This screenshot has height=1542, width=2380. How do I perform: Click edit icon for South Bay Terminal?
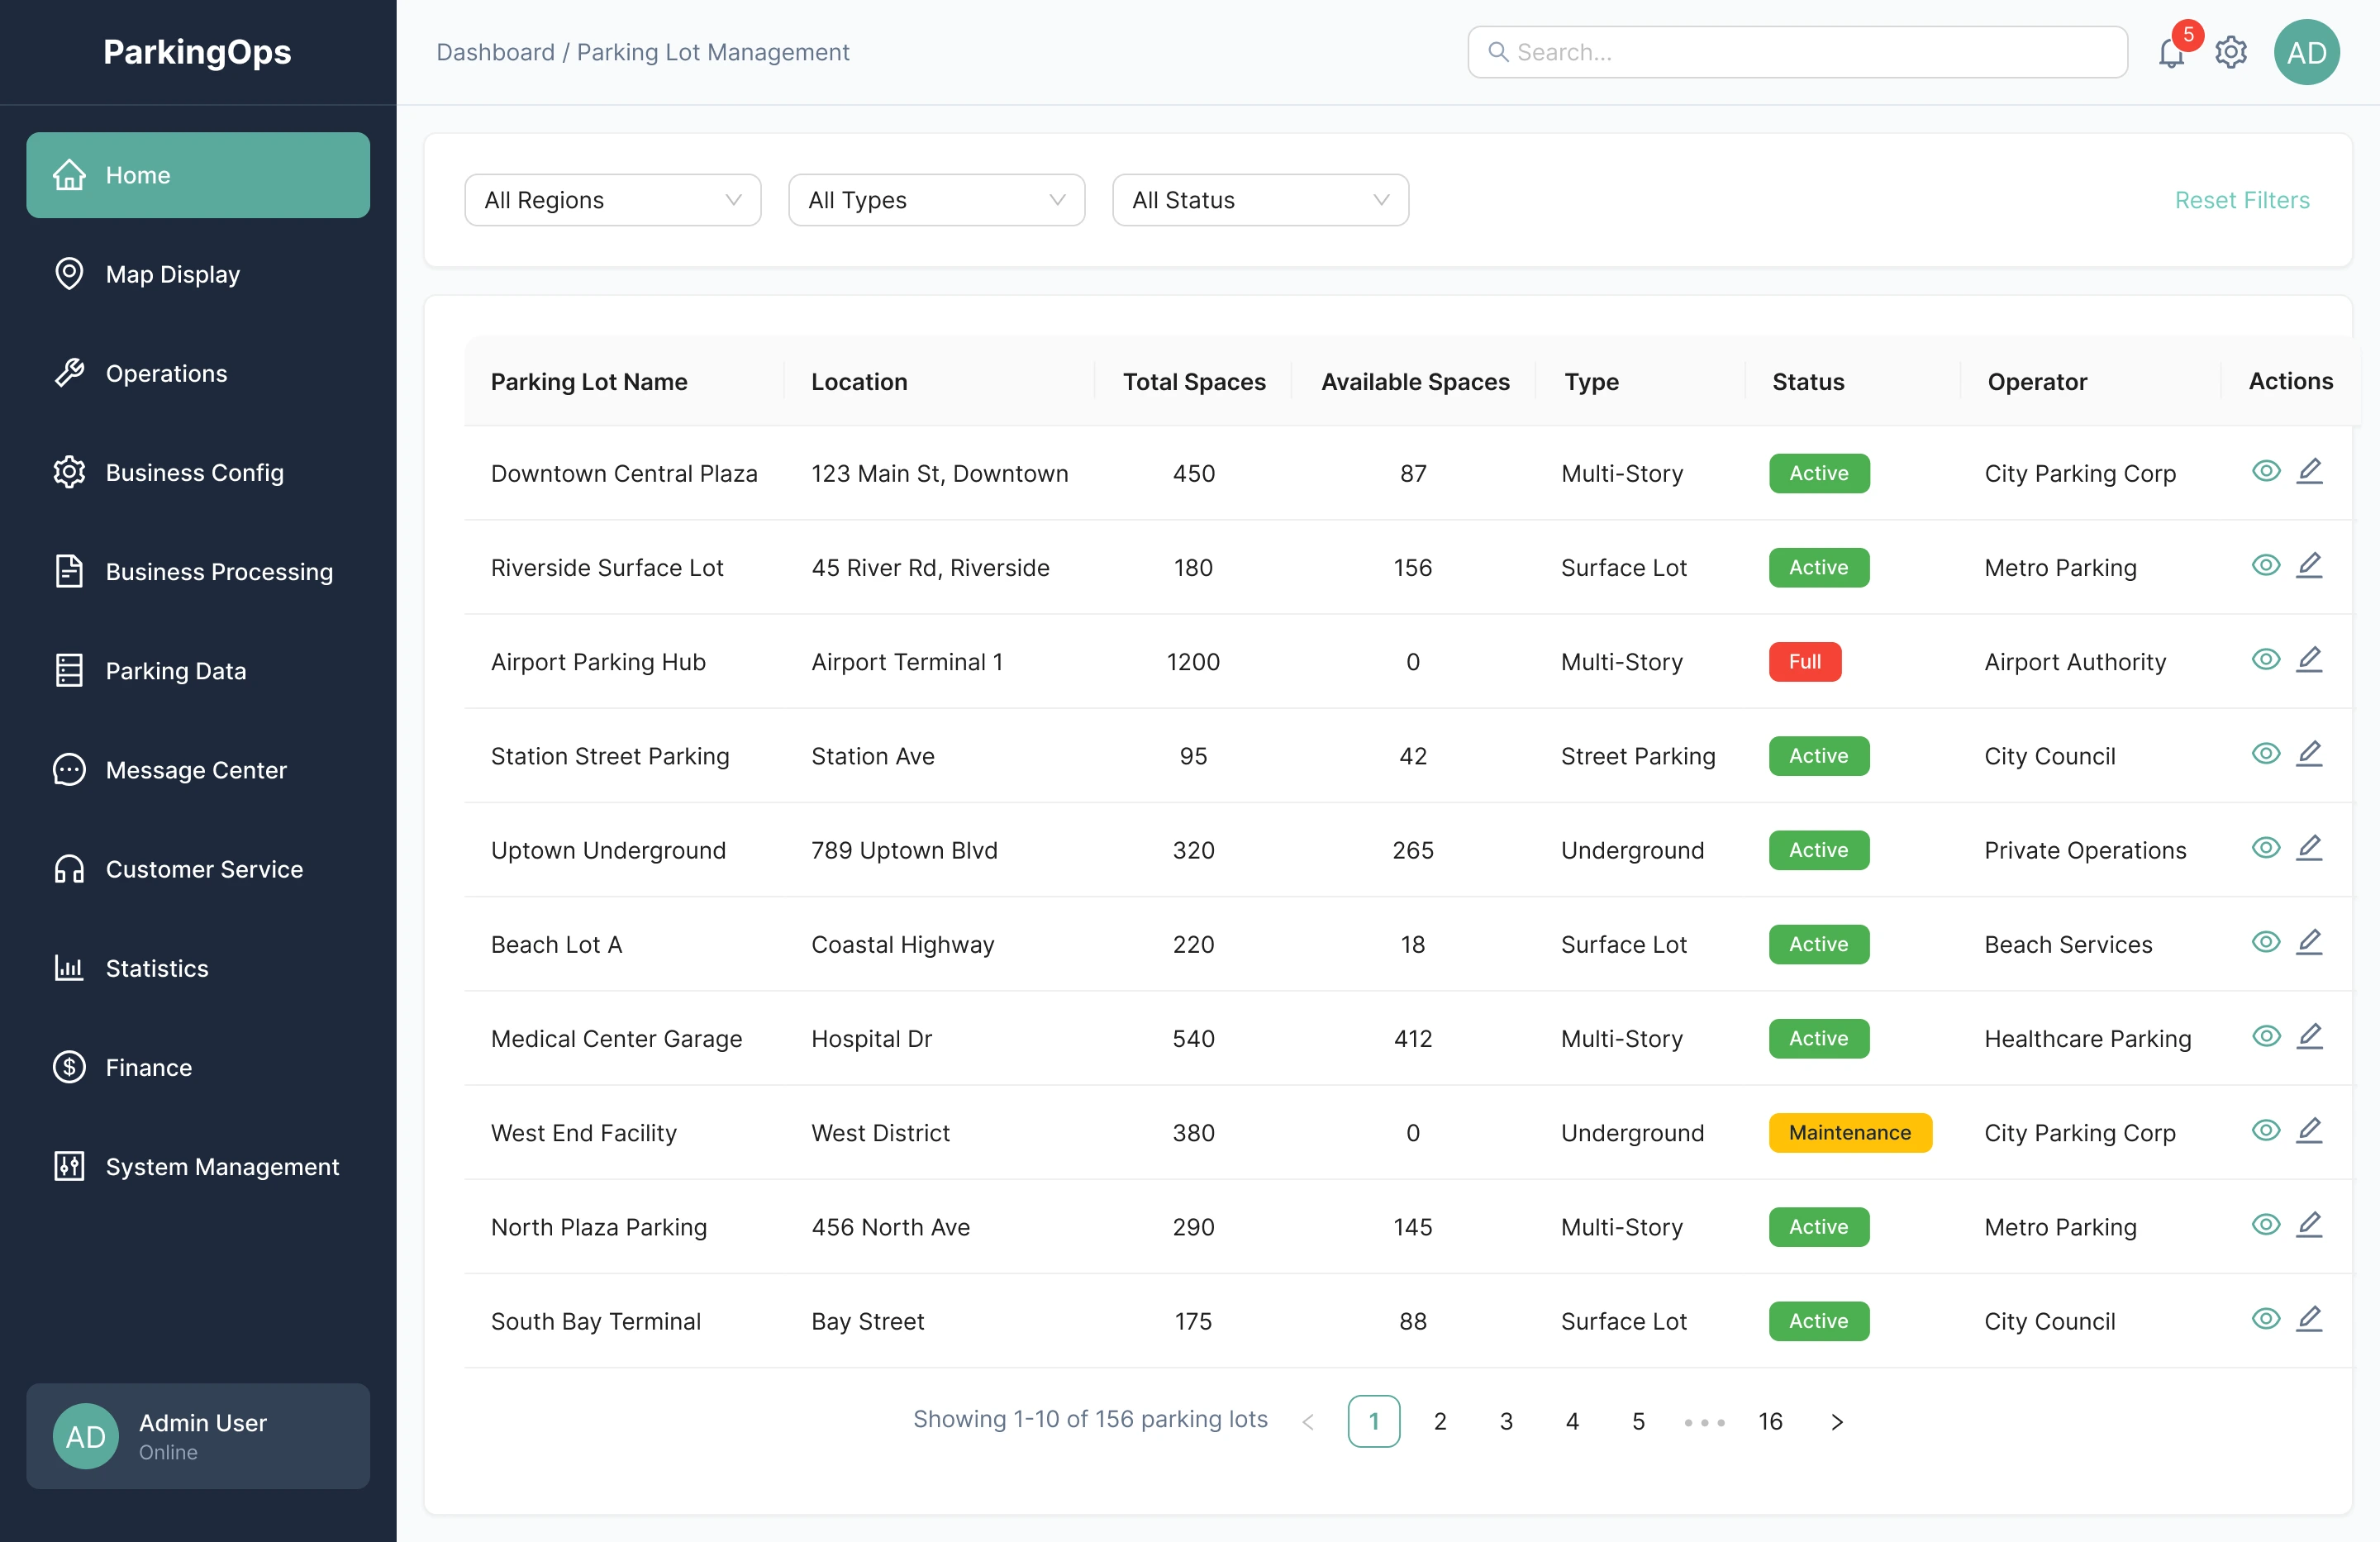coord(2309,1319)
